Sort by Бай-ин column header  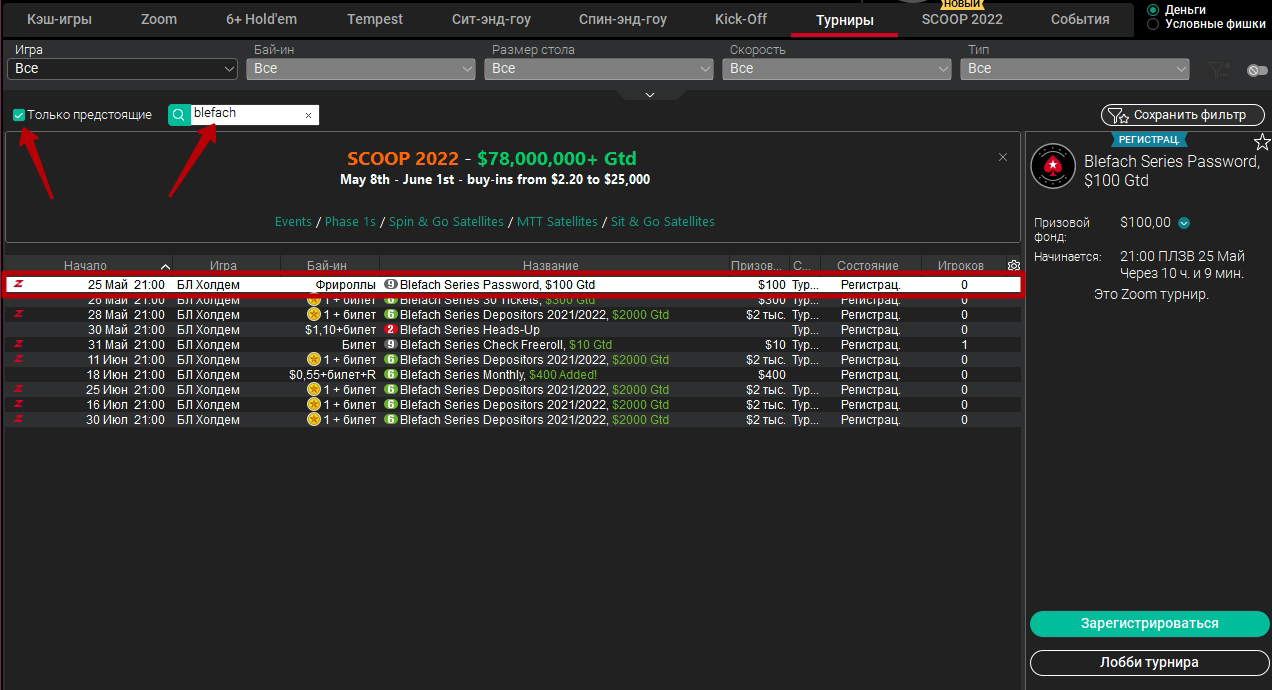[x=327, y=265]
